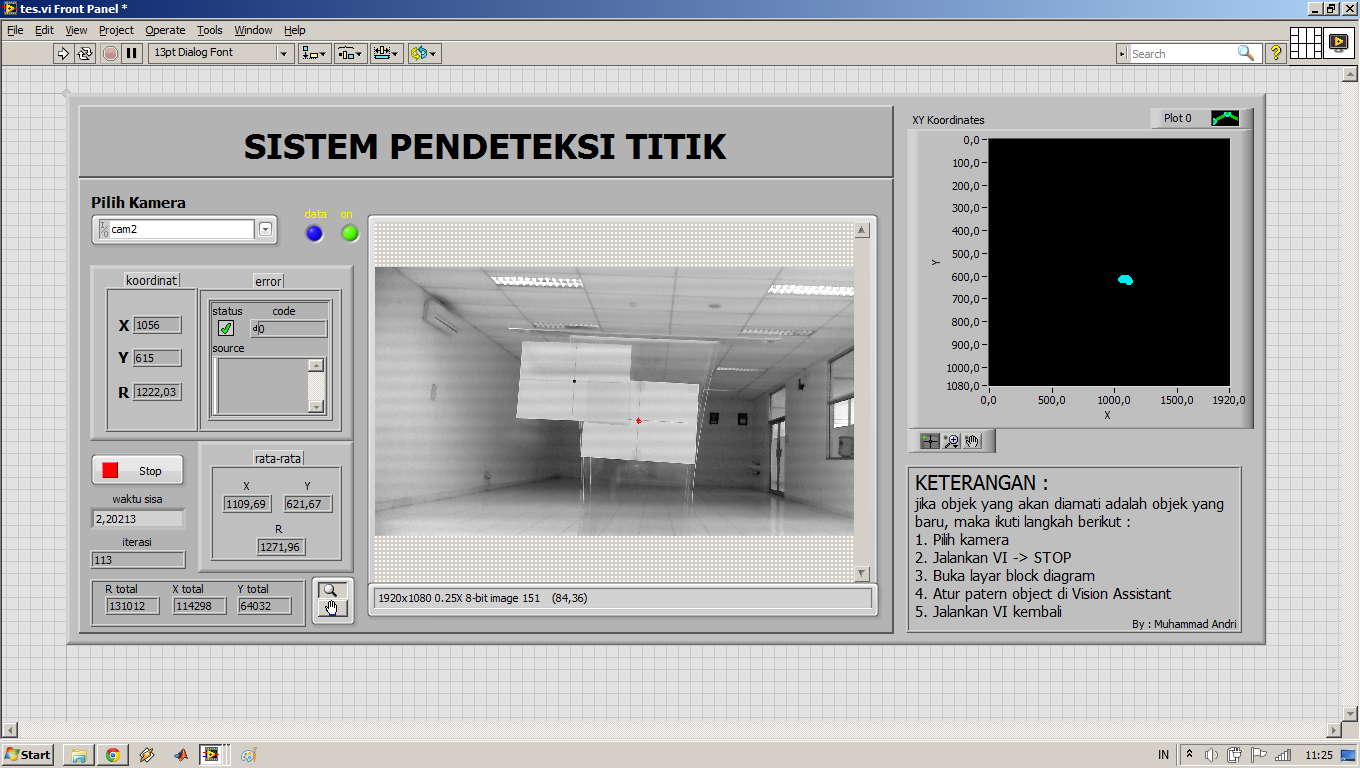
Task: Click the Plot 0 legend label
Action: tap(1178, 118)
